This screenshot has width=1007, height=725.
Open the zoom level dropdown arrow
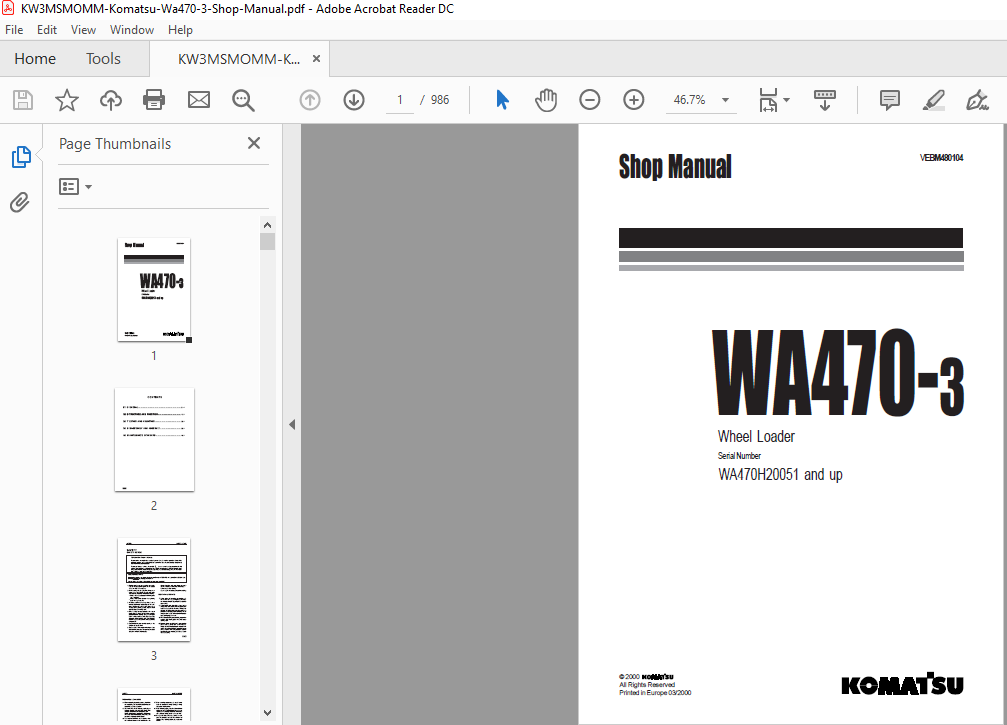coord(725,100)
